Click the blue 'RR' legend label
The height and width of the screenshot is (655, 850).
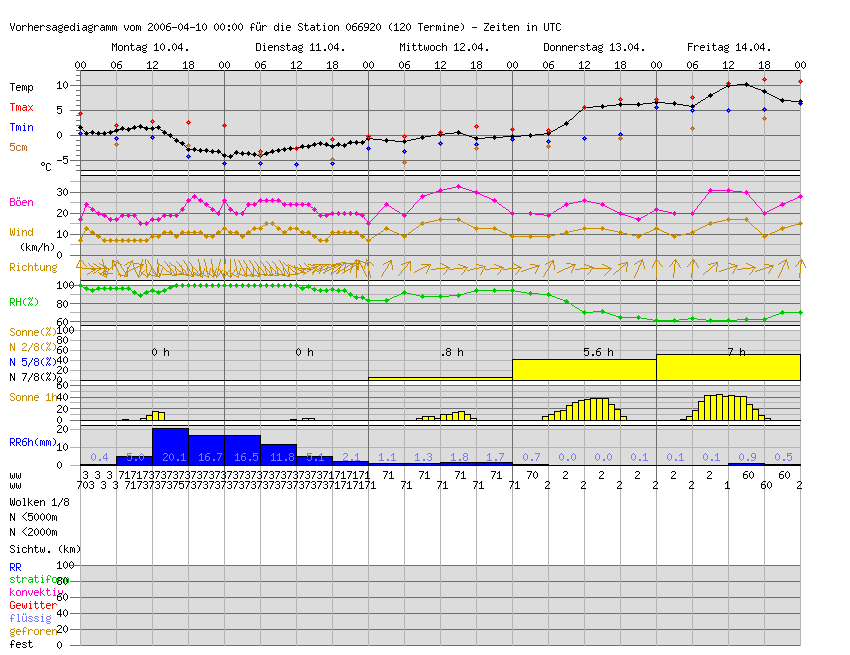[x=15, y=567]
